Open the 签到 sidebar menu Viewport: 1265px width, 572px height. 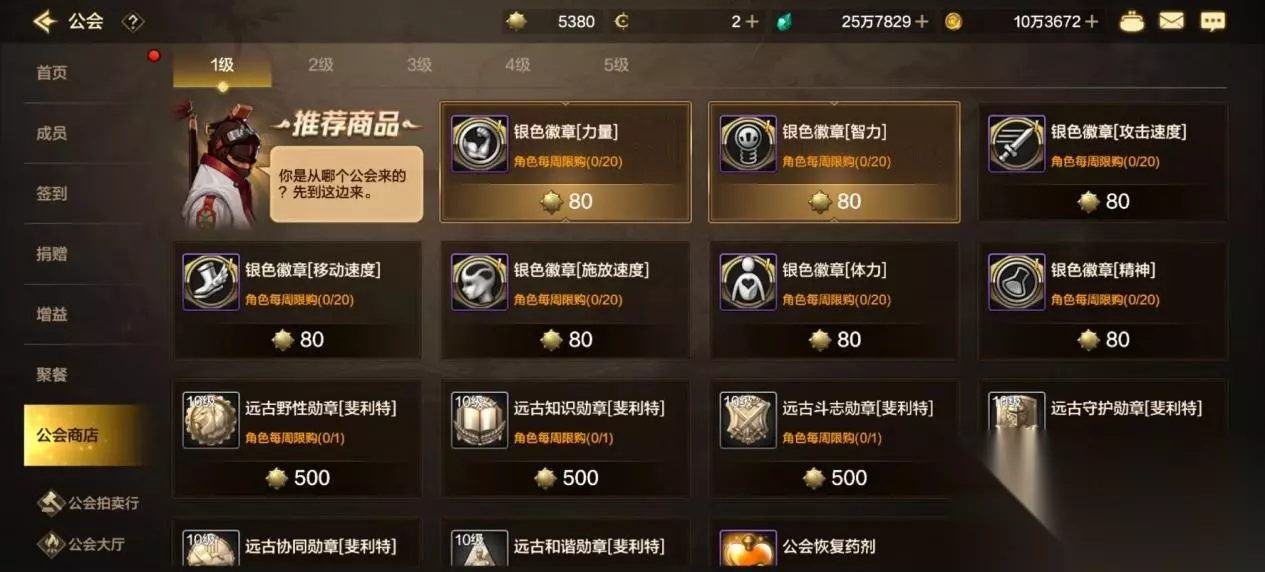[x=52, y=193]
